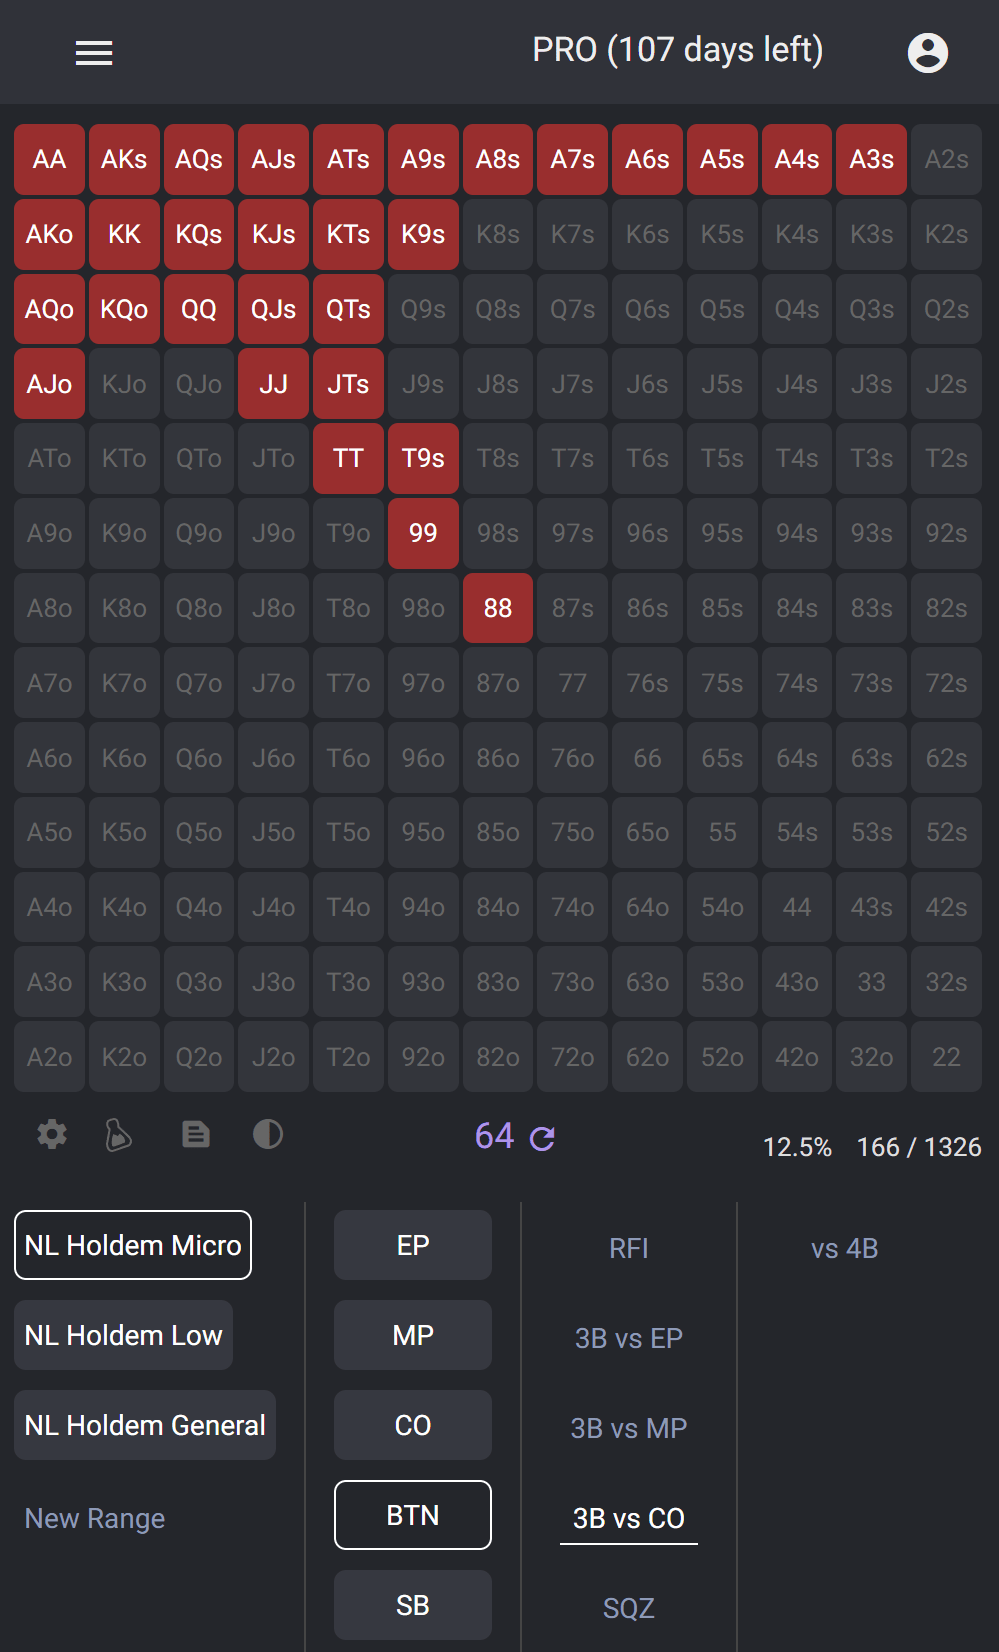Open the user account profile

click(927, 53)
